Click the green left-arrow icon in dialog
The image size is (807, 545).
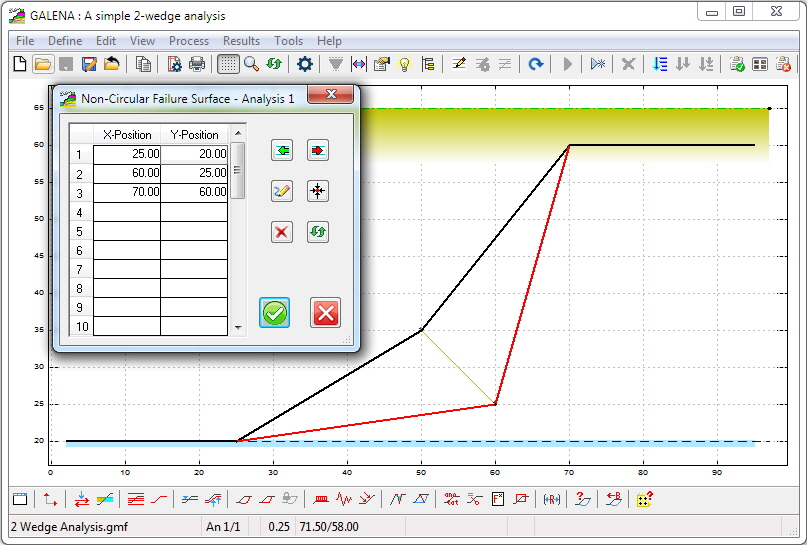(282, 150)
